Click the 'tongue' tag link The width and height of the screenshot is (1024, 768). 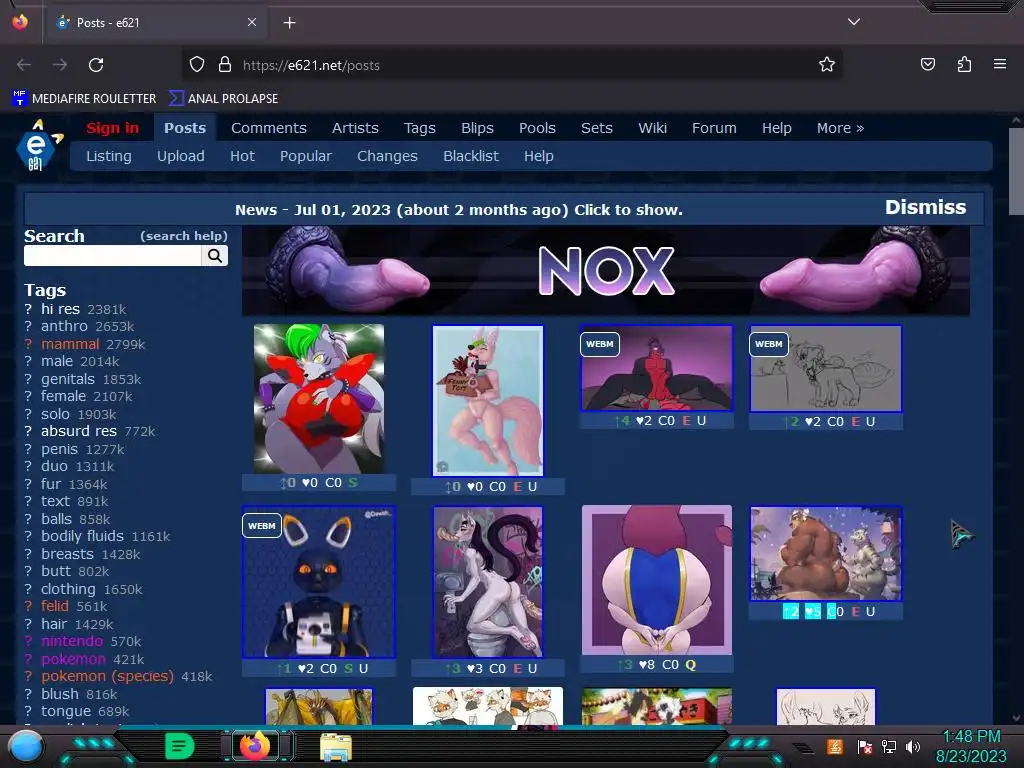[x=66, y=711]
